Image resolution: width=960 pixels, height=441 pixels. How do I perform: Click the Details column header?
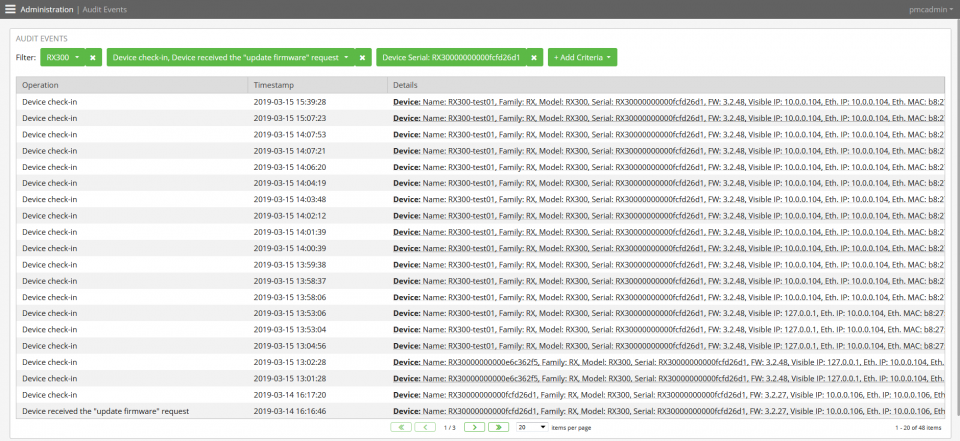click(x=406, y=85)
